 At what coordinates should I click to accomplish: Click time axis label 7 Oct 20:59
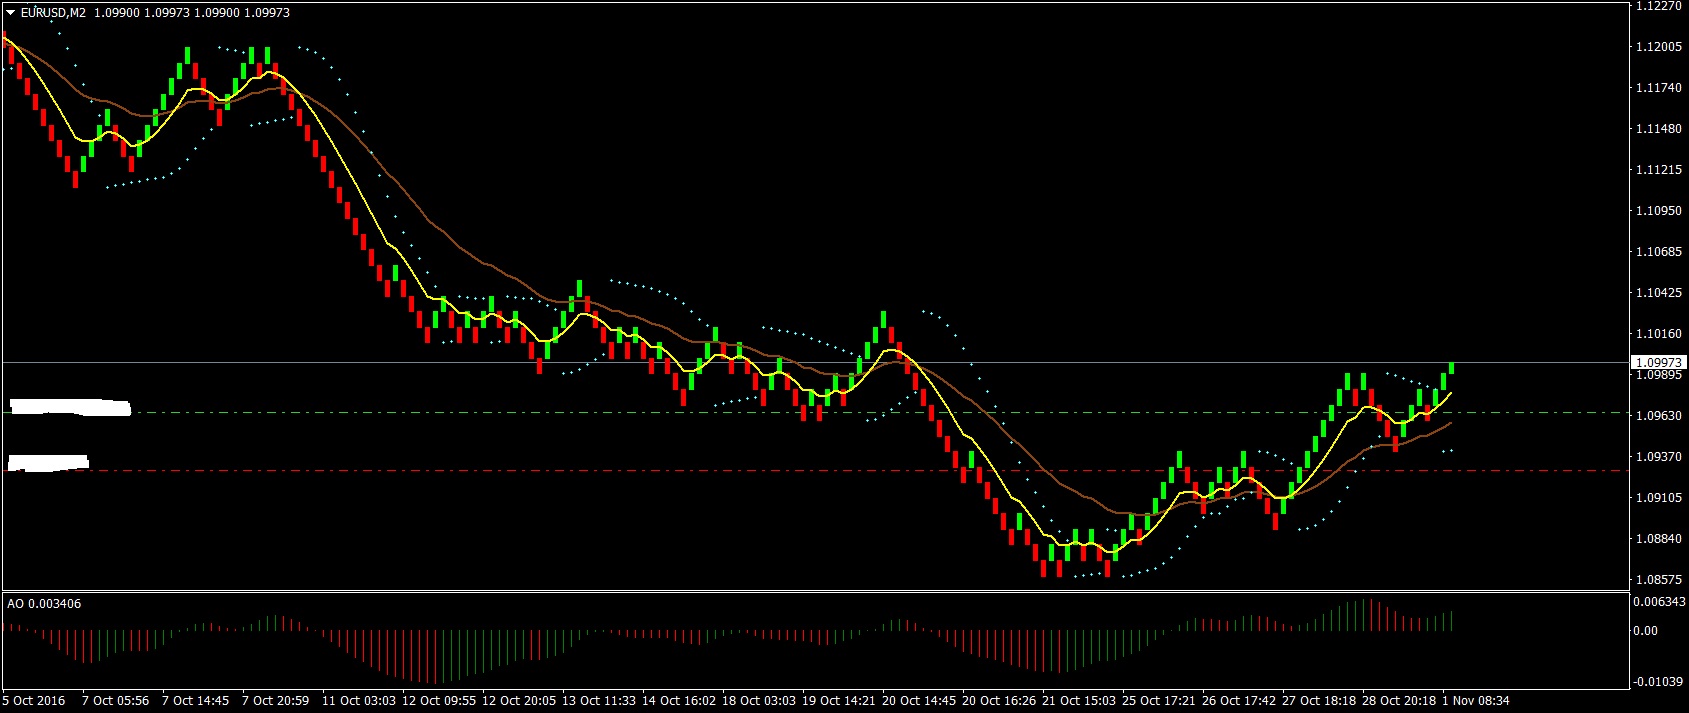tap(275, 701)
